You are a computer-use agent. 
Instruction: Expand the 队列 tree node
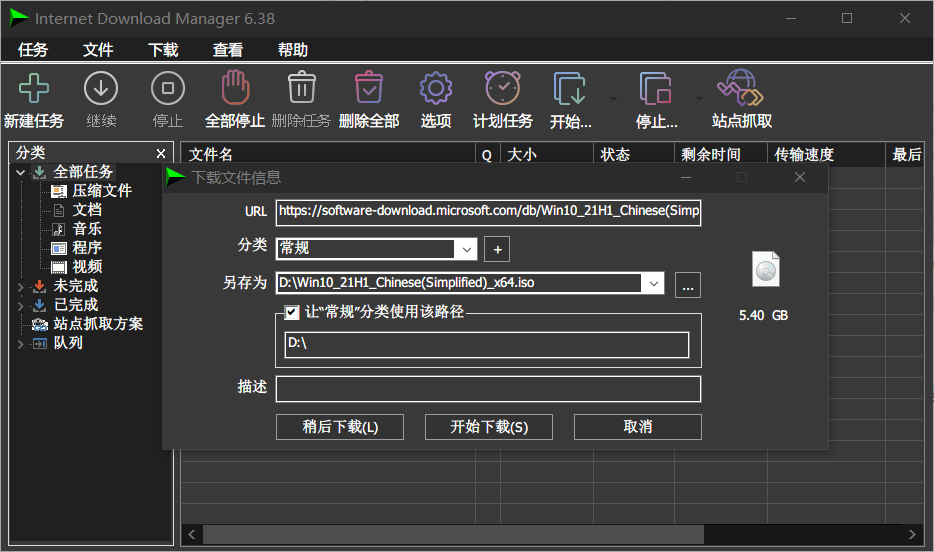[21, 343]
